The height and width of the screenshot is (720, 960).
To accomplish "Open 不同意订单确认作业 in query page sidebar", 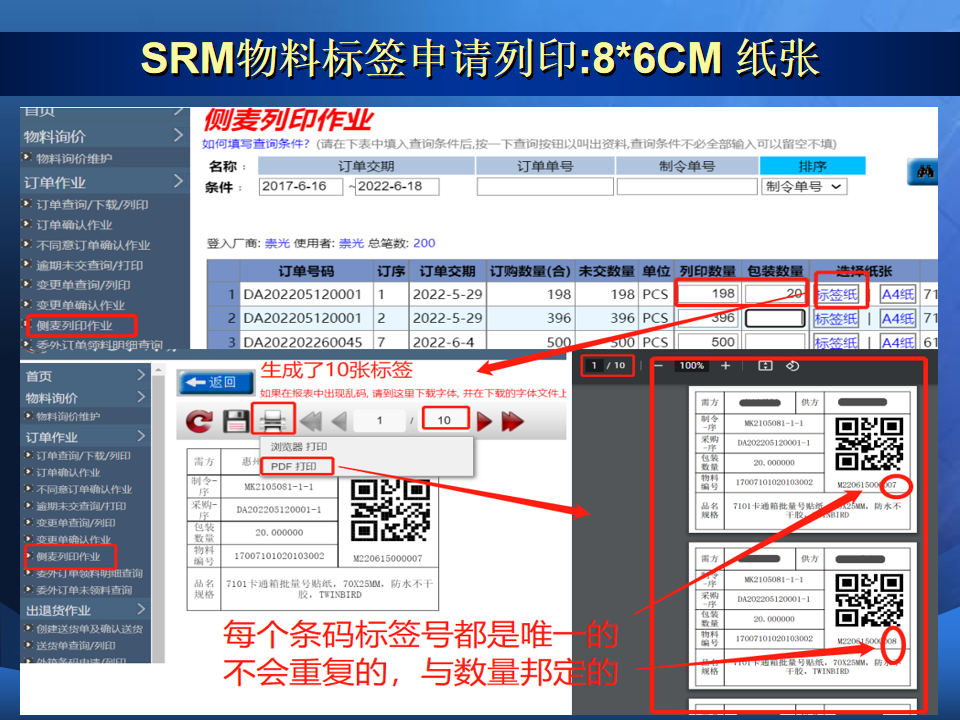I will coord(92,245).
